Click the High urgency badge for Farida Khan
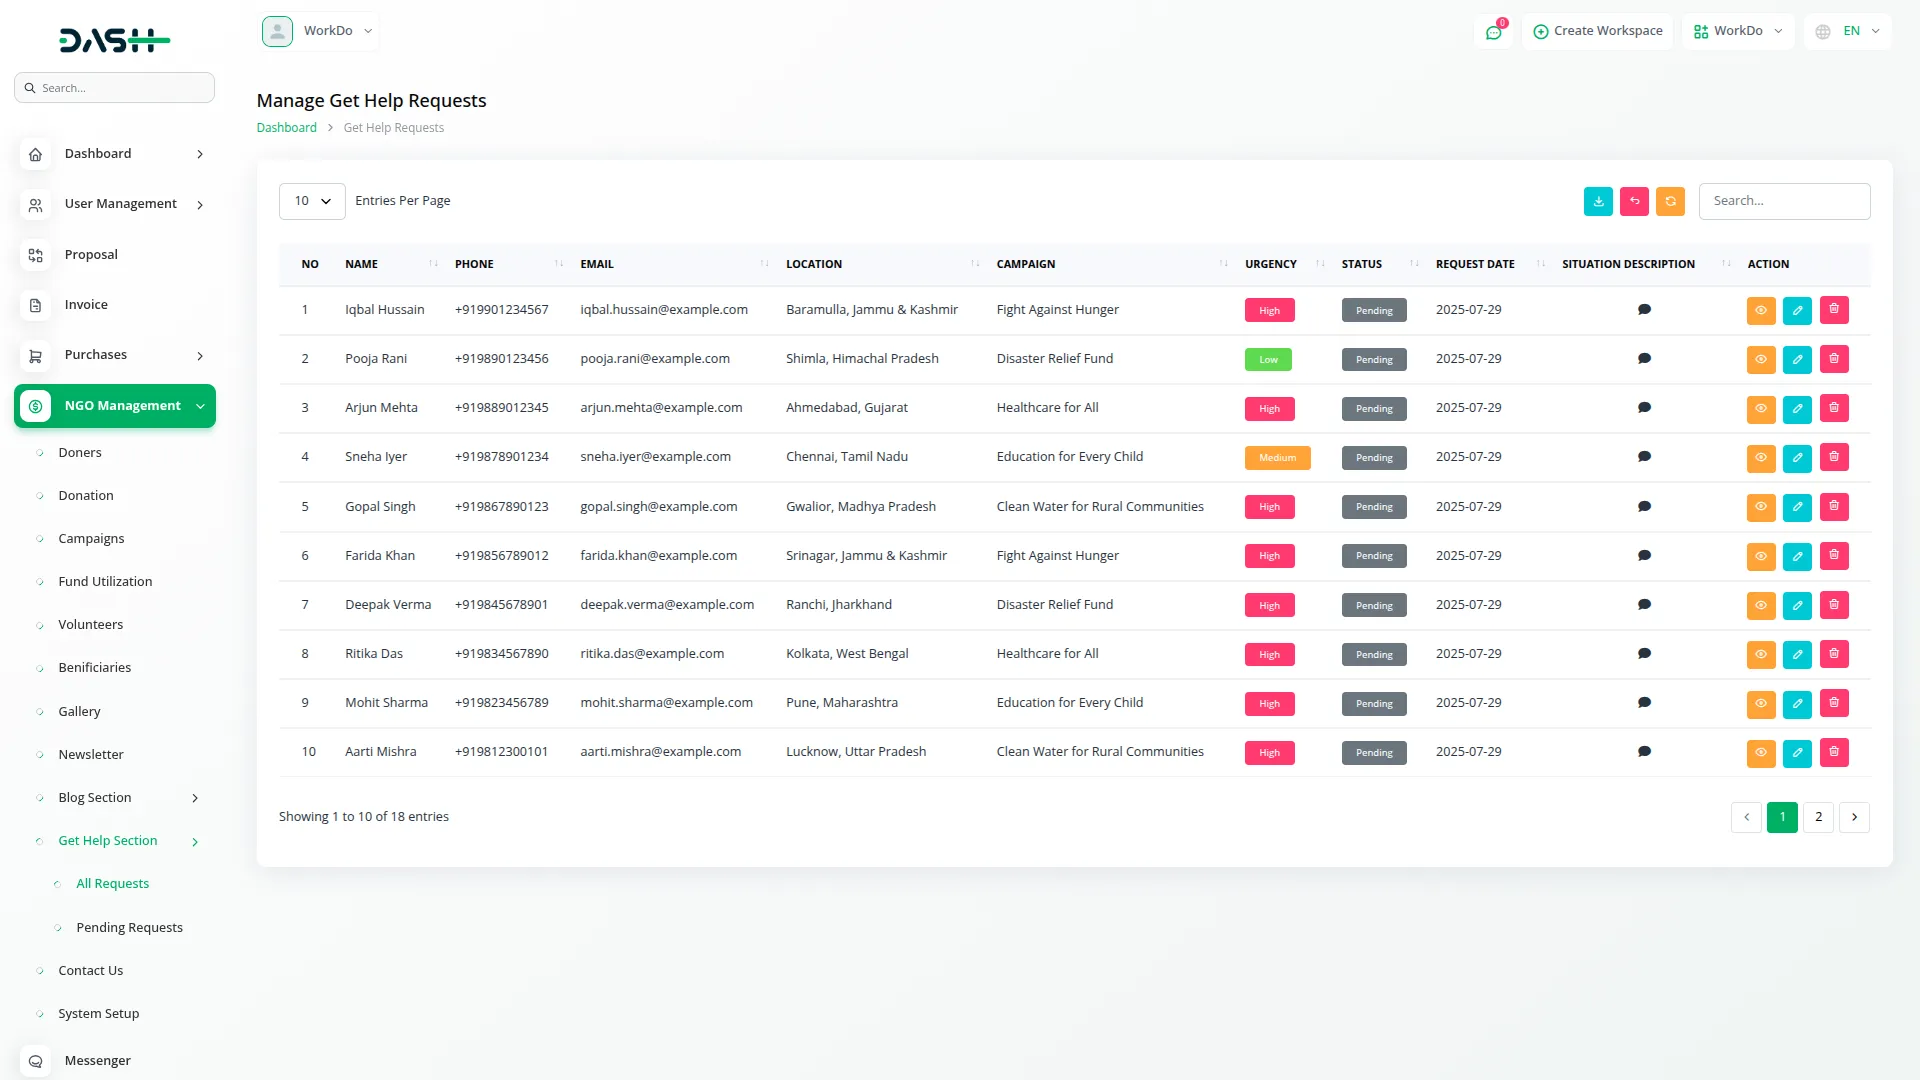This screenshot has height=1080, width=1920. 1269,556
